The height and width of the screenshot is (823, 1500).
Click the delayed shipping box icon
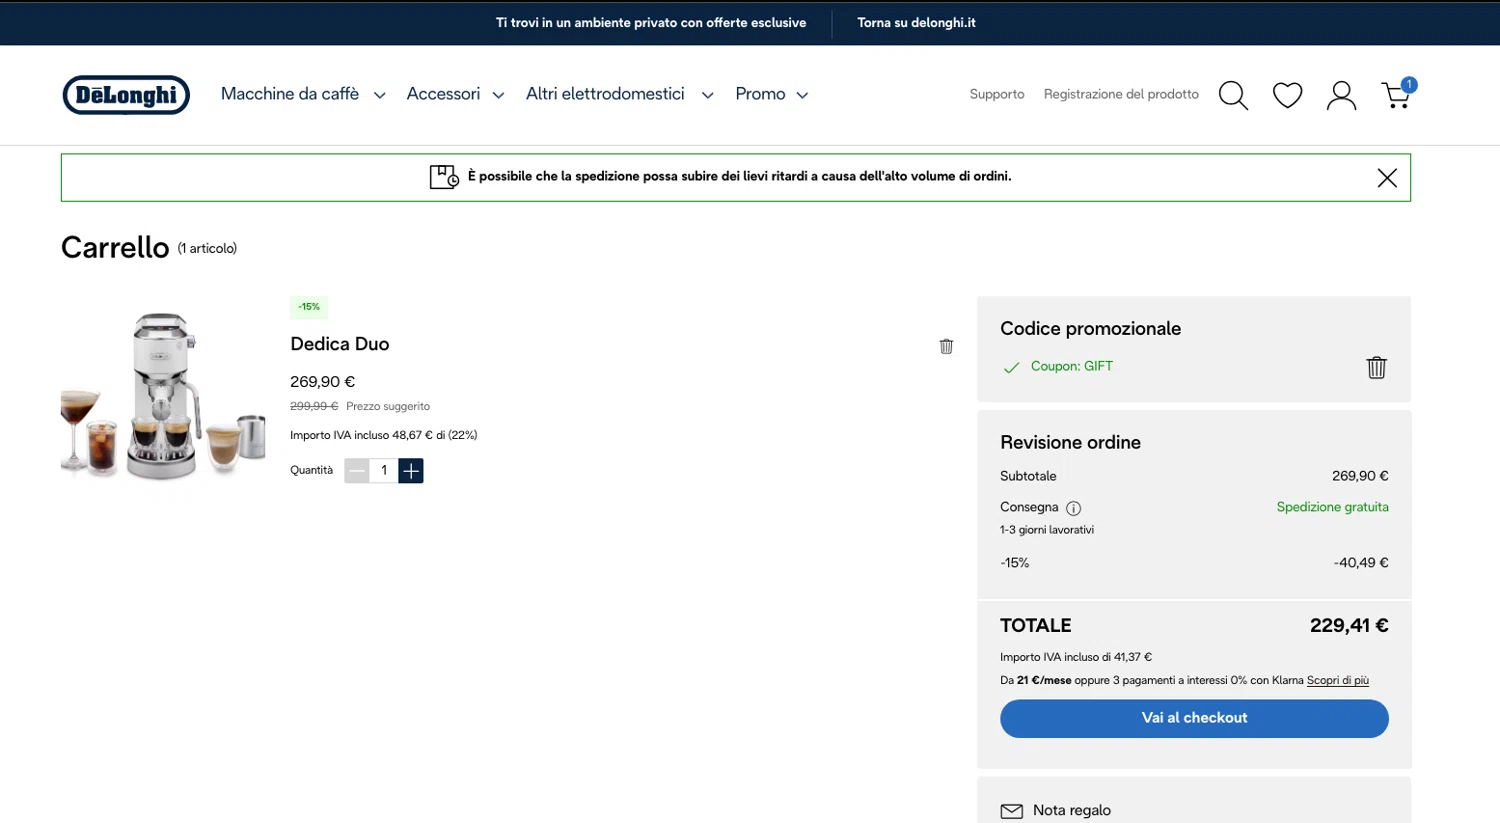pos(444,177)
